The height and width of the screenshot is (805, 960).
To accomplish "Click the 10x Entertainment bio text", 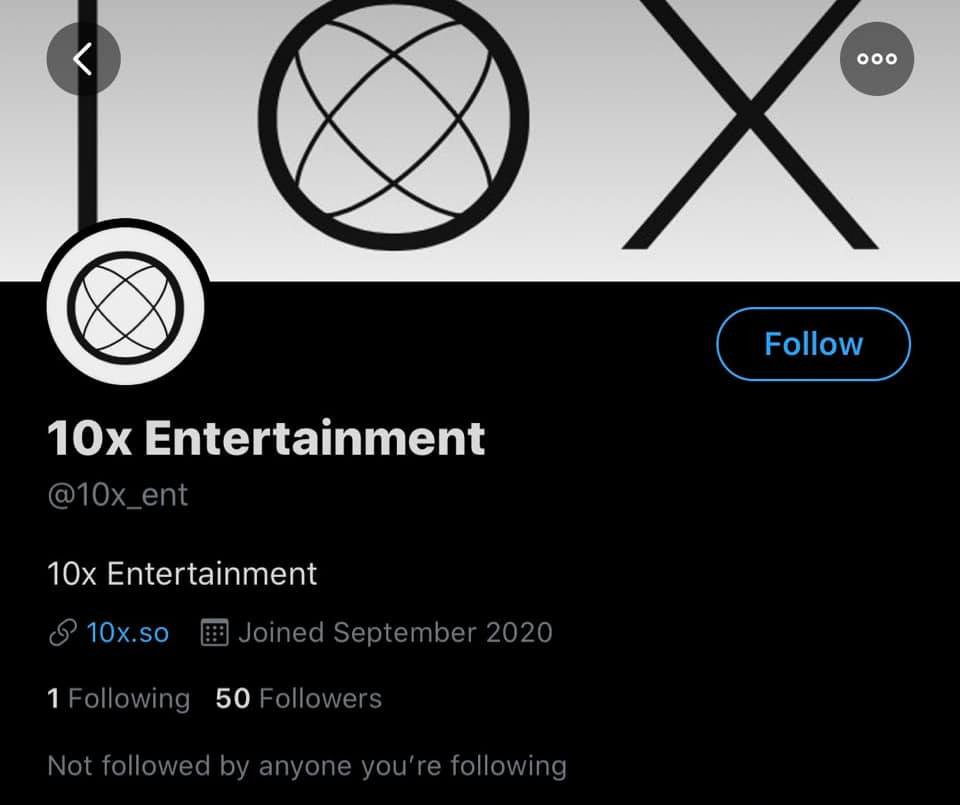I will 182,574.
